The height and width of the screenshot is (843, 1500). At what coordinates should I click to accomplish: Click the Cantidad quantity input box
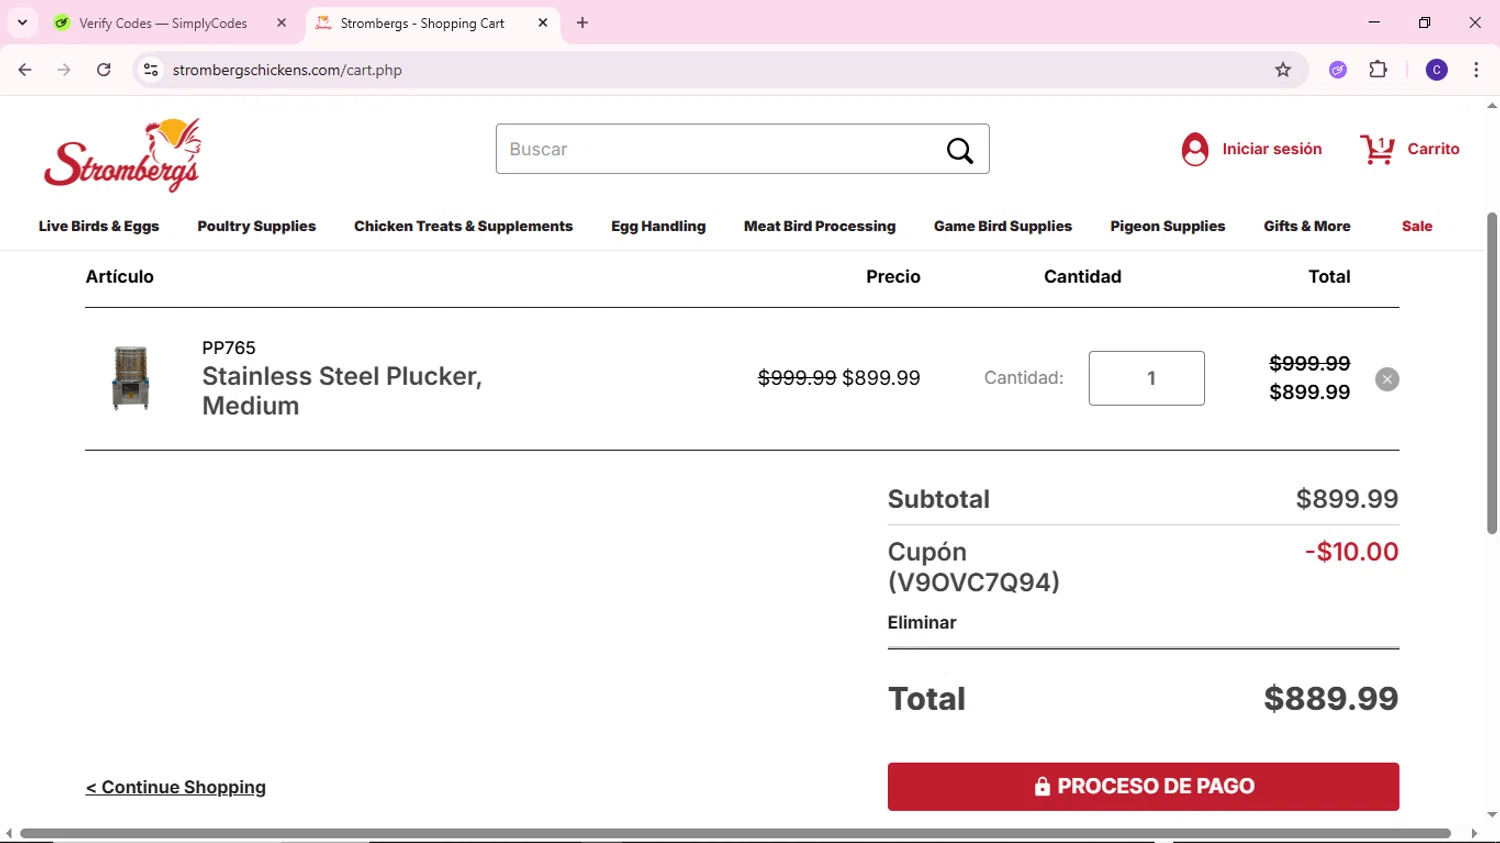click(1146, 378)
